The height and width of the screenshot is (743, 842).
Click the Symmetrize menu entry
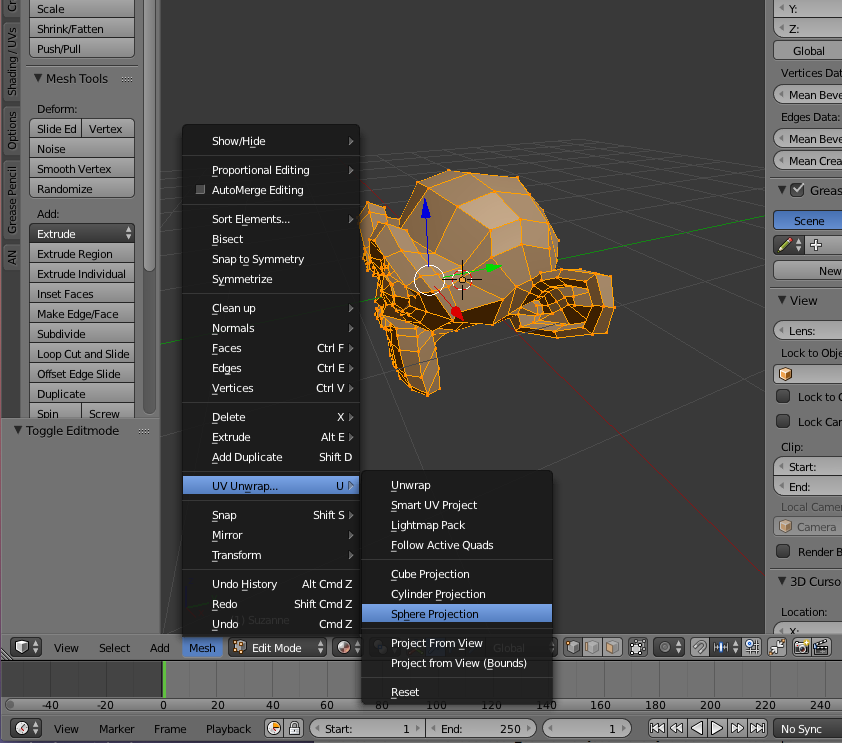pos(271,279)
